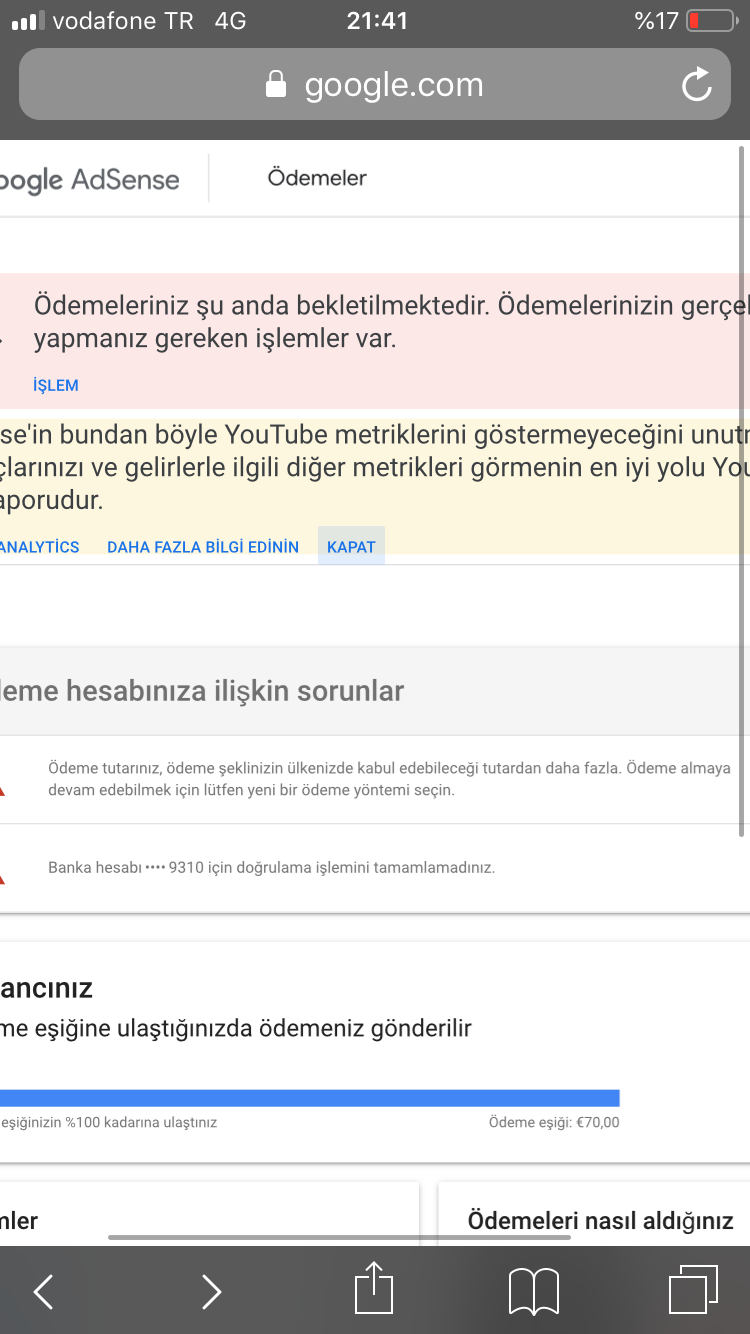
Task: Click the YouTube metrics notice text
Action: pos(375,467)
